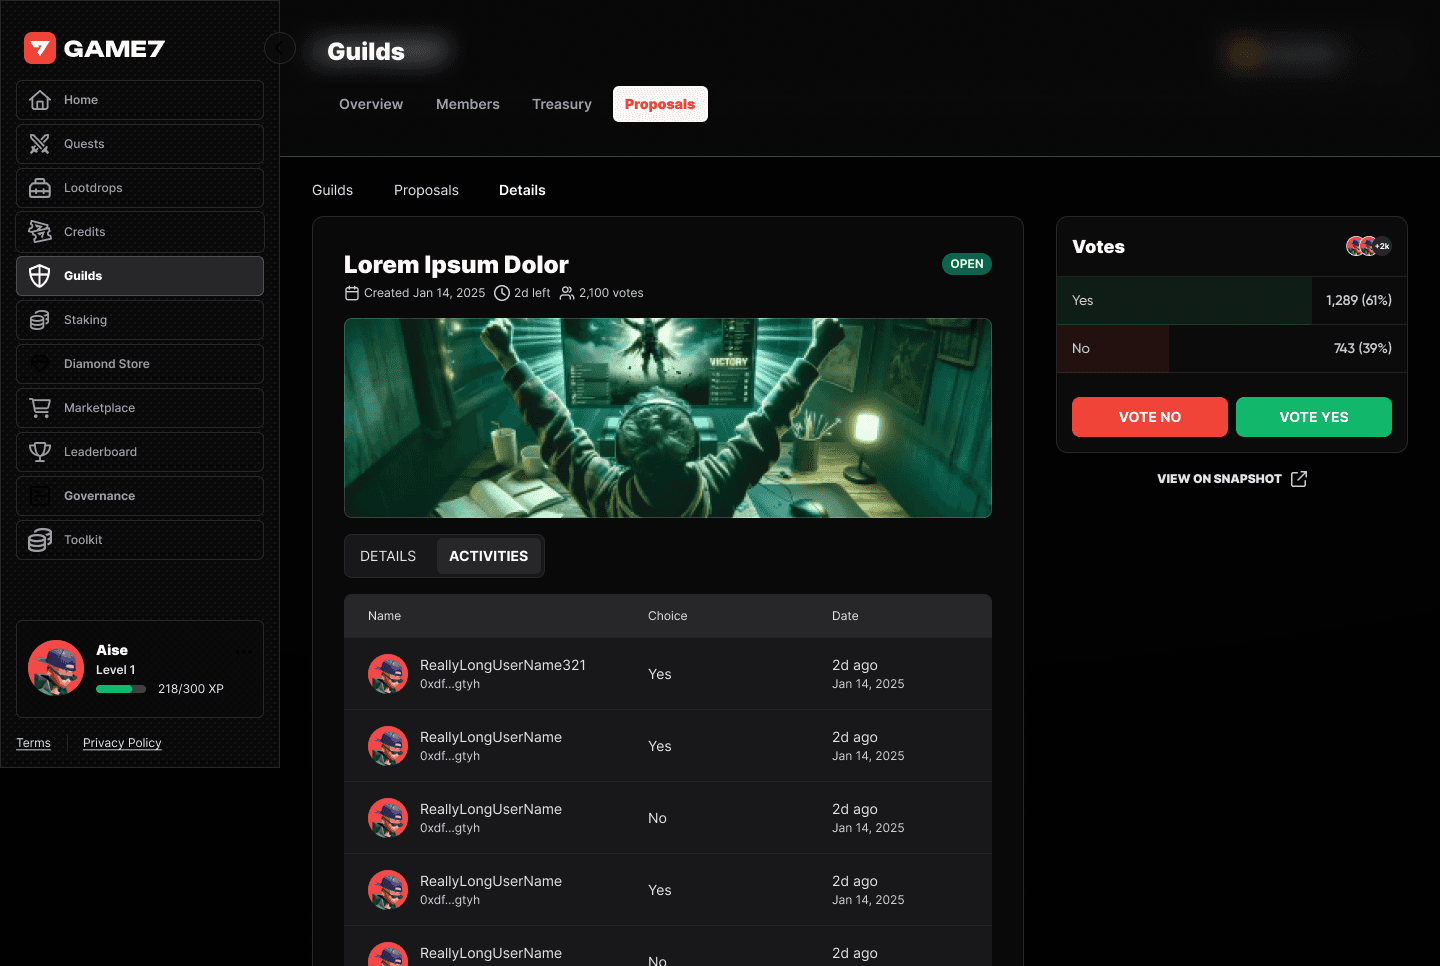The height and width of the screenshot is (966, 1440).
Task: Select the Toolkit icon in sidebar
Action: click(40, 540)
